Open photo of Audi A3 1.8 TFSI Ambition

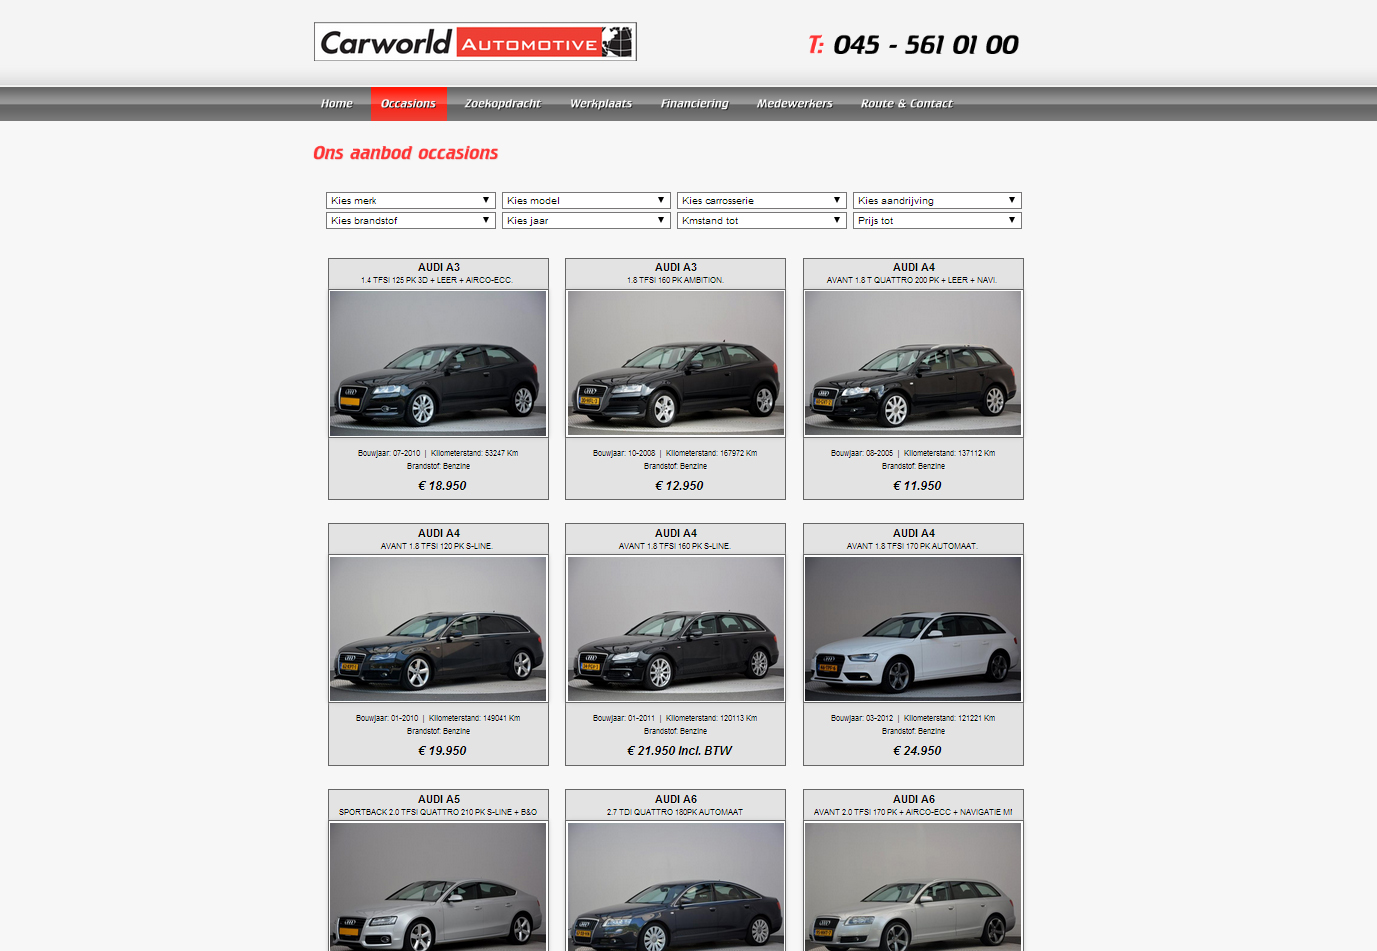pyautogui.click(x=676, y=363)
